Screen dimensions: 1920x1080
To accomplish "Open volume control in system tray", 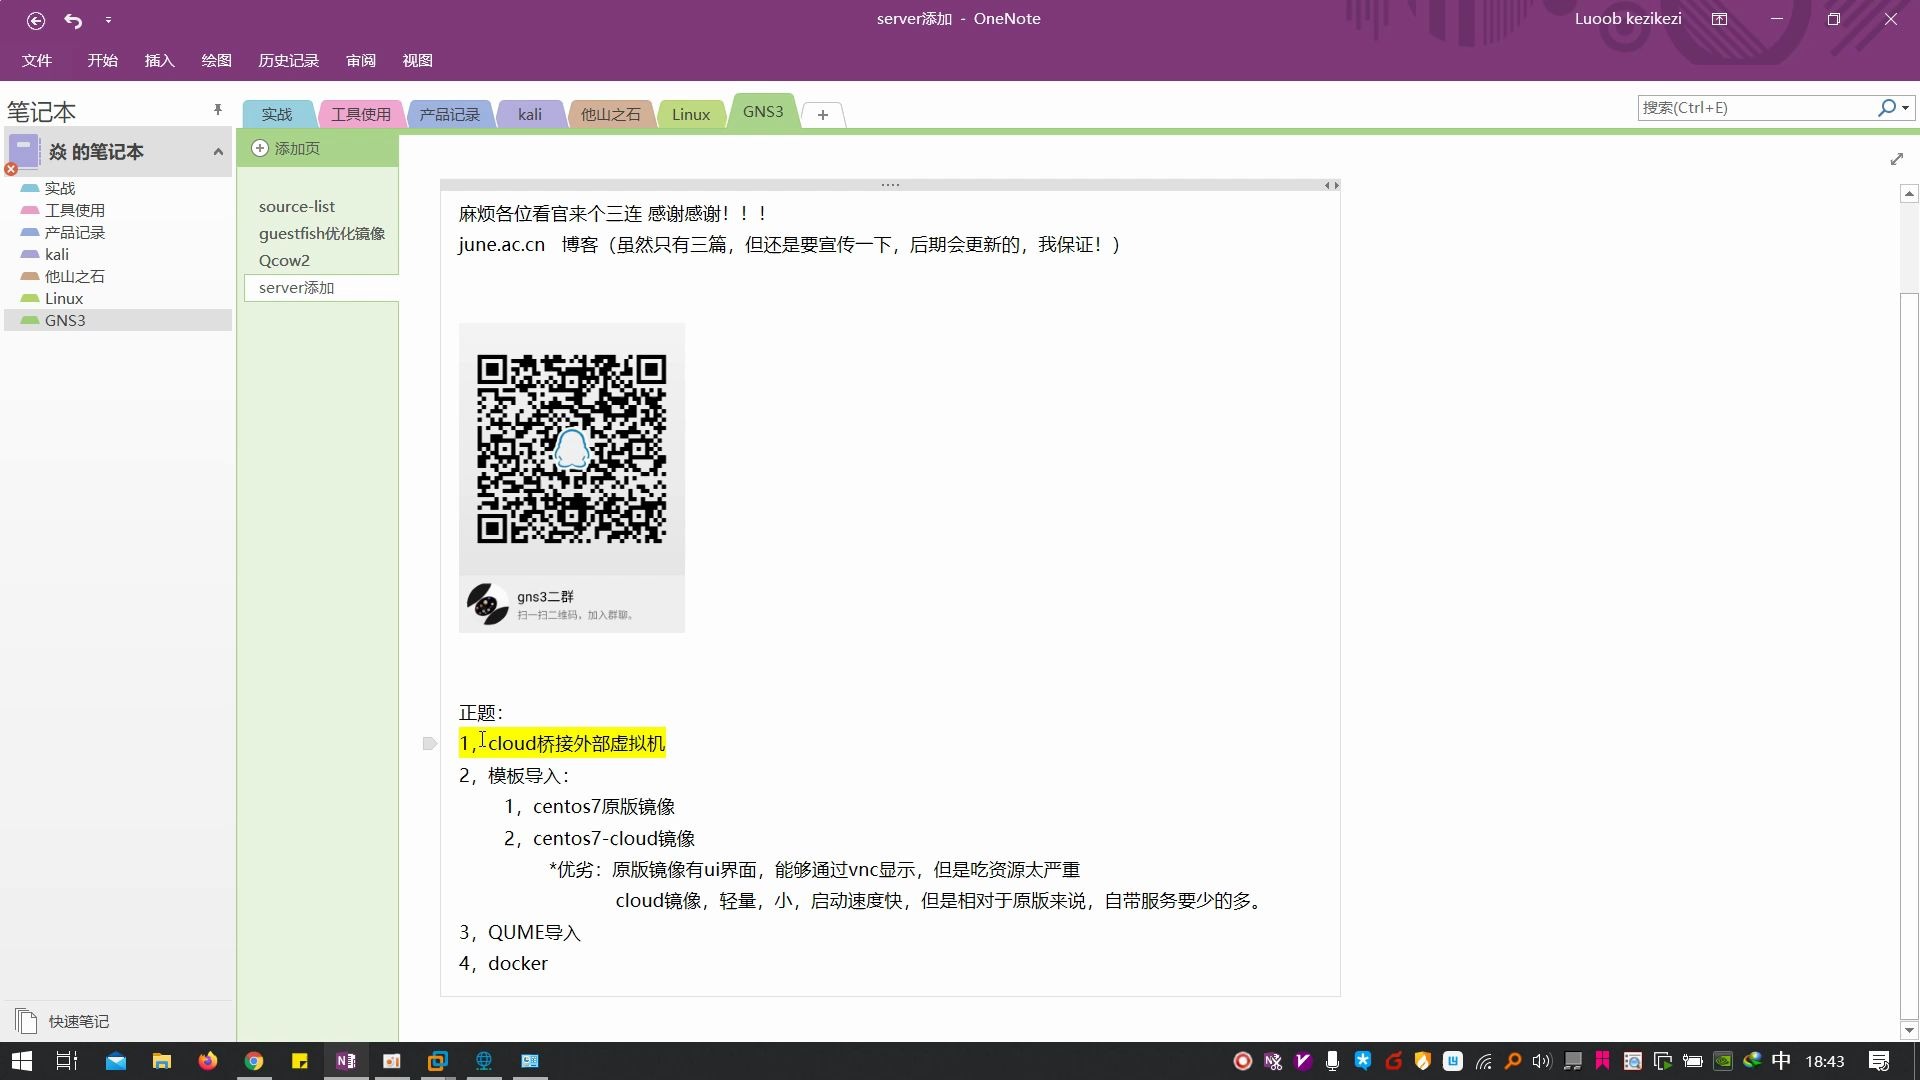I will coord(1541,1061).
